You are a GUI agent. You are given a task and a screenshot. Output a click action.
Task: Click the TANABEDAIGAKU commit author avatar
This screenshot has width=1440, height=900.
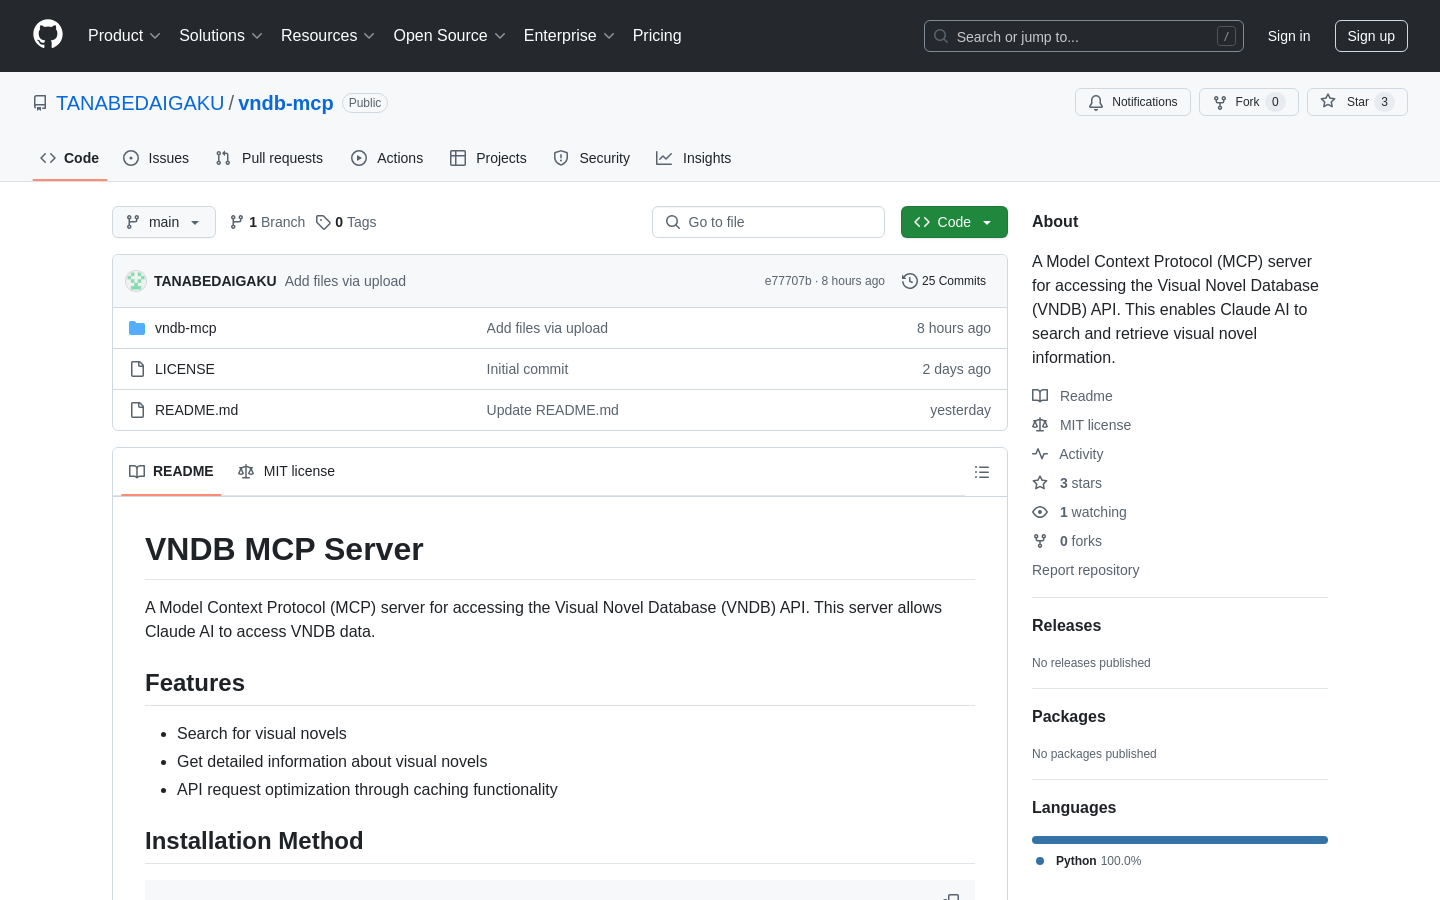tap(136, 281)
